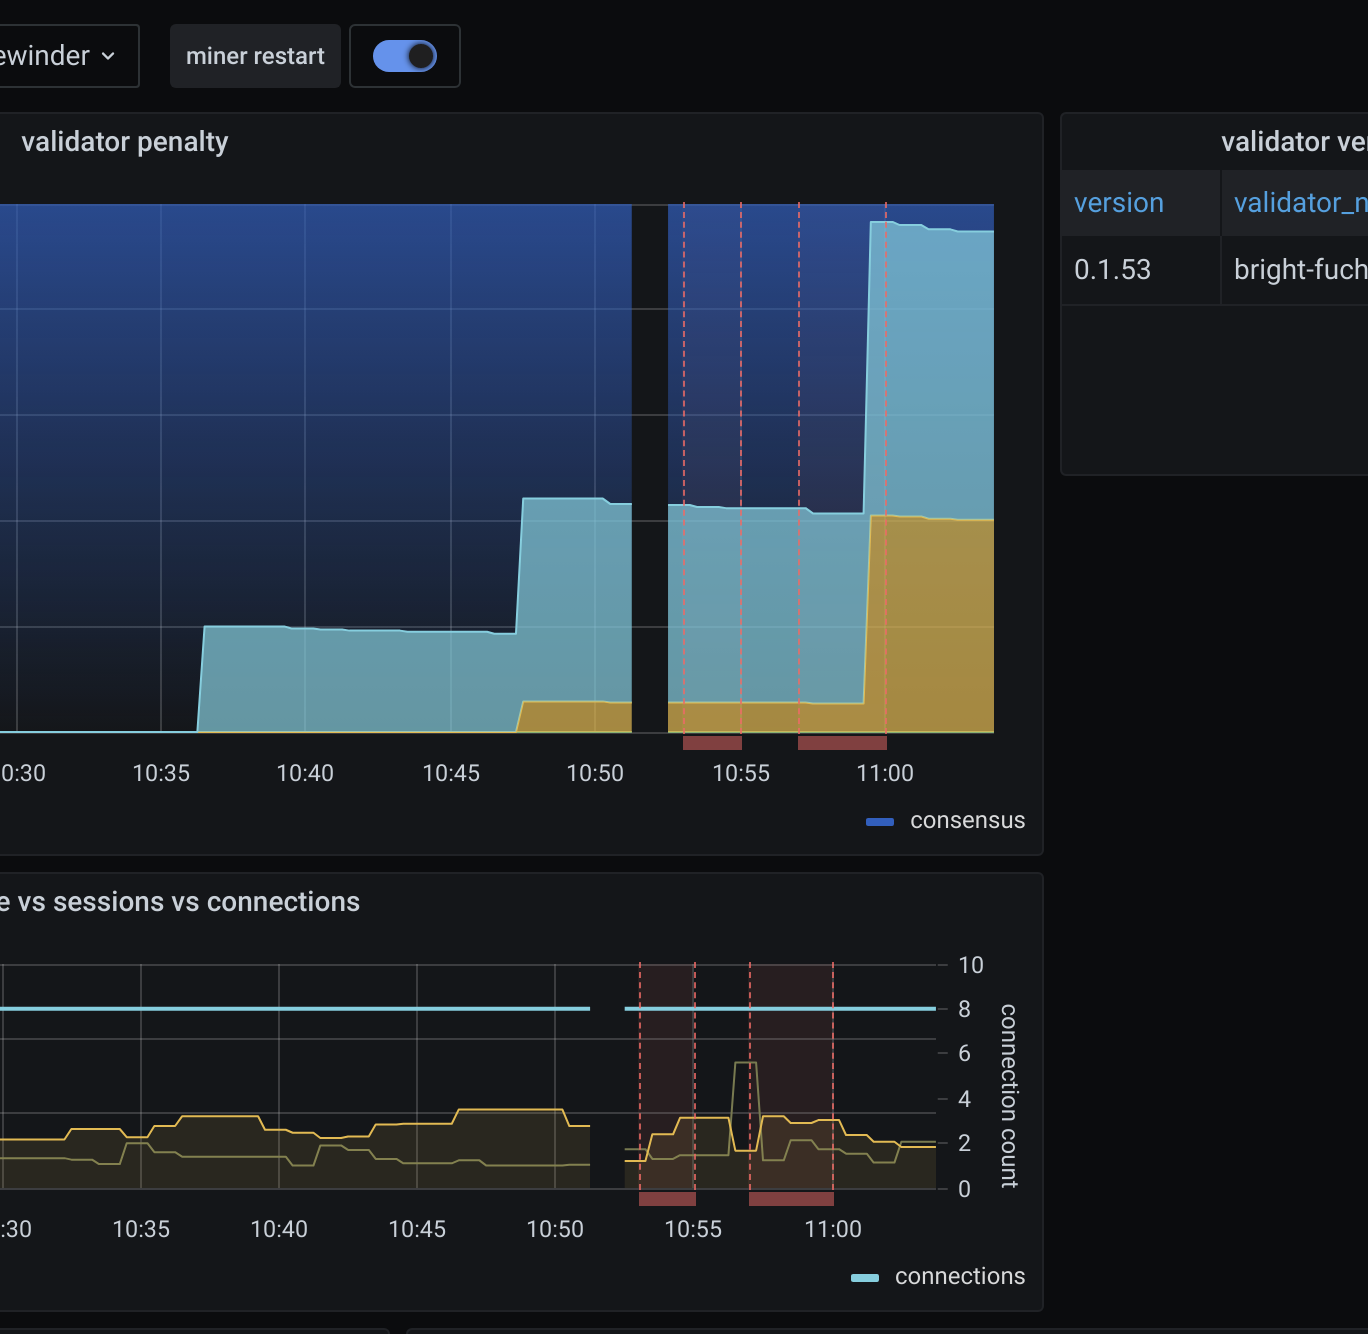Toggle the consensus series in the legend
Screen dimensions: 1368x1334
click(967, 820)
